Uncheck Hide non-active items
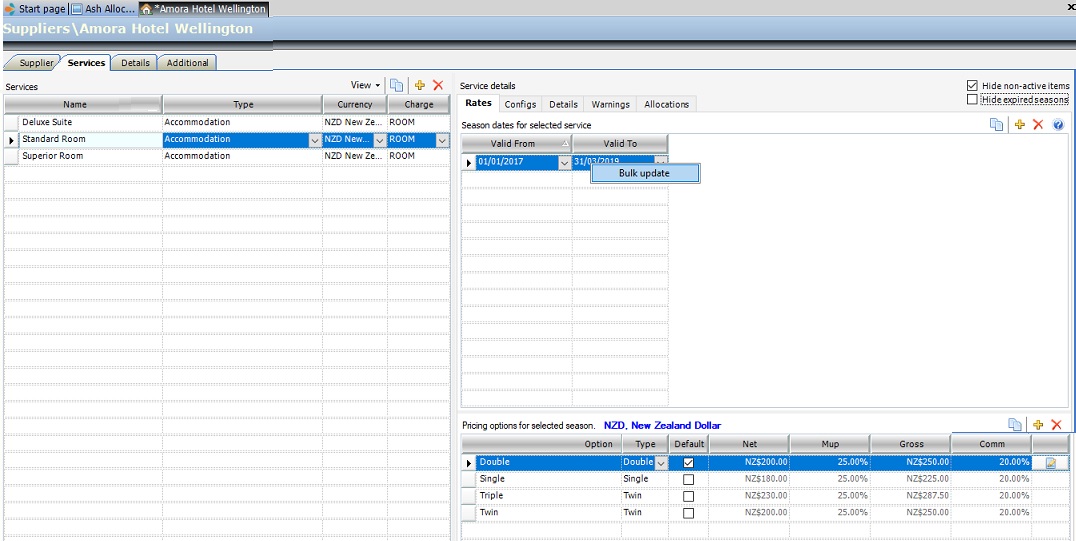 (x=973, y=86)
